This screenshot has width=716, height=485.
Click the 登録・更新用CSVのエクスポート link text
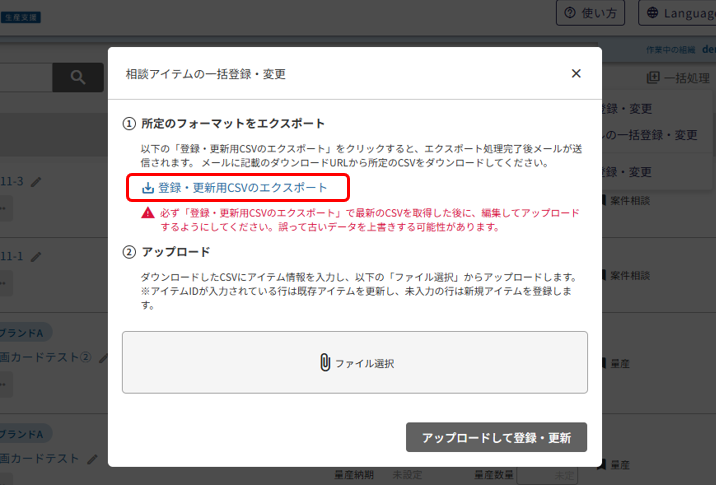coord(242,187)
